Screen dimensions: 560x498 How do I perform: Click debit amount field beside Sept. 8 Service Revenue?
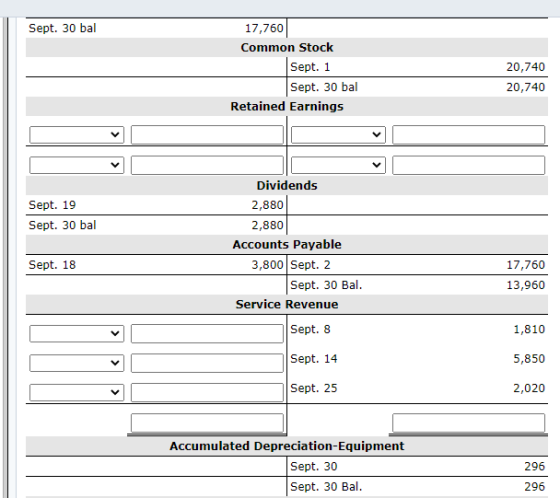click(x=207, y=333)
